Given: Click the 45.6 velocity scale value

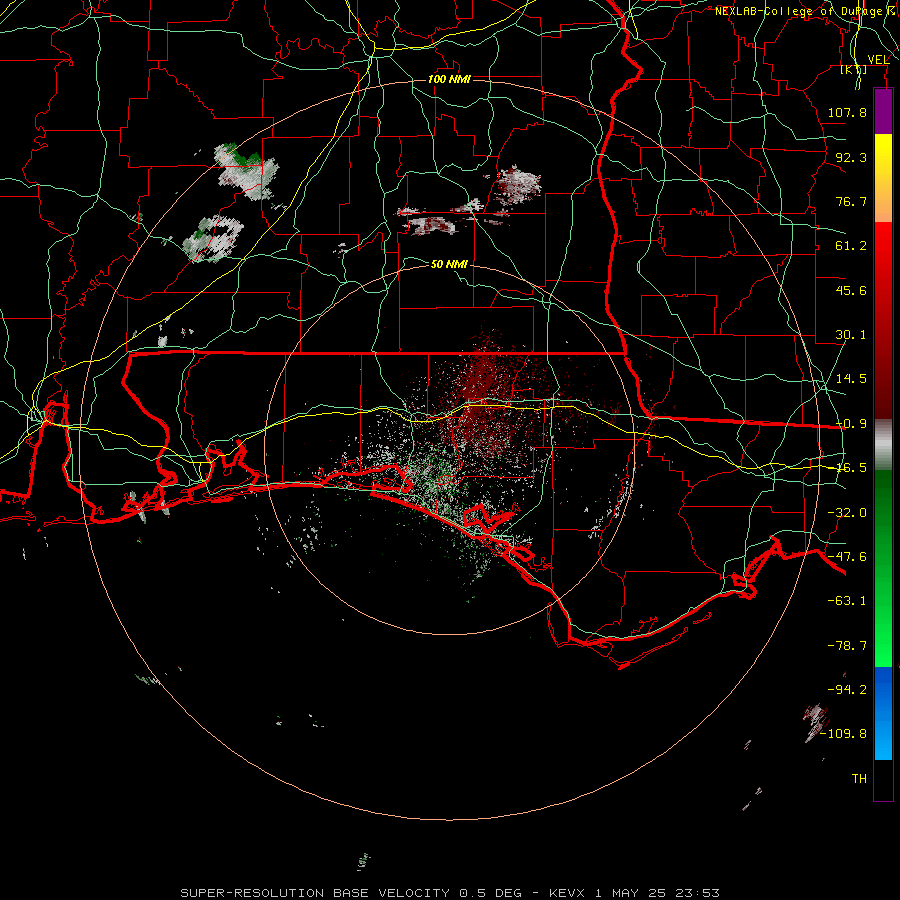Looking at the screenshot, I should (851, 290).
